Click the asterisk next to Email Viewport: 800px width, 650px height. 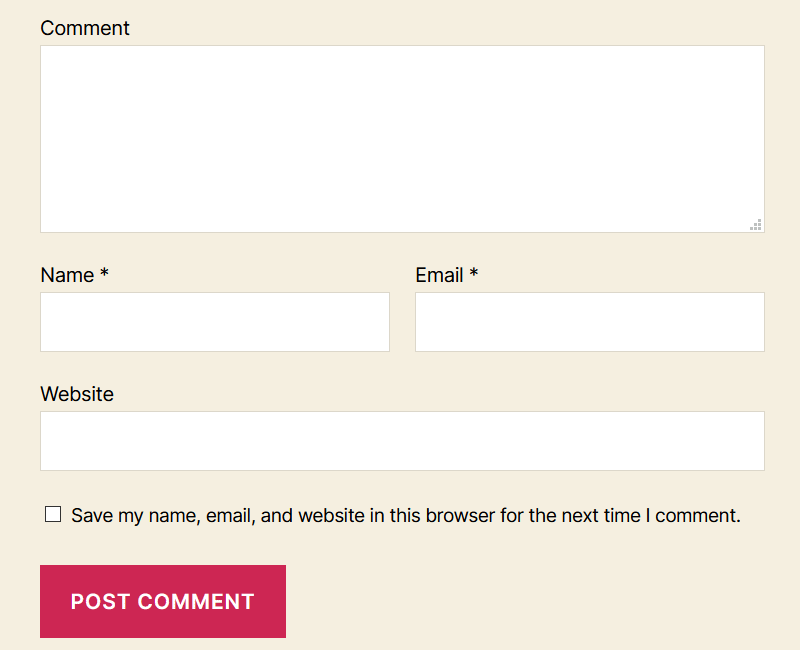472,275
